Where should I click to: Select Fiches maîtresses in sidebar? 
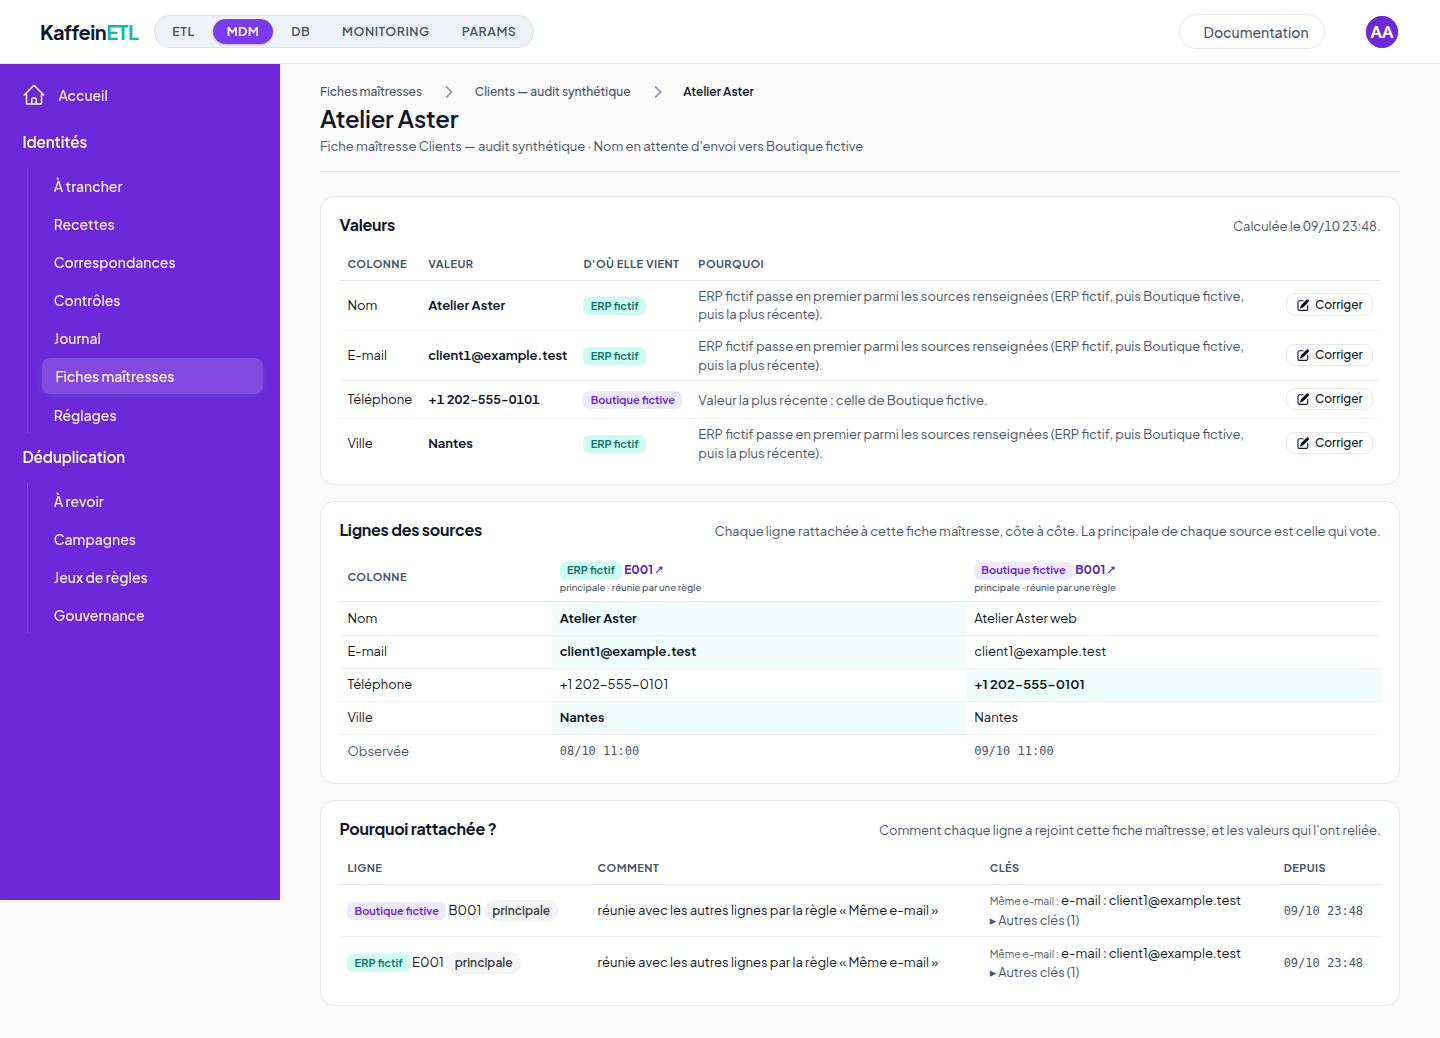pyautogui.click(x=152, y=377)
